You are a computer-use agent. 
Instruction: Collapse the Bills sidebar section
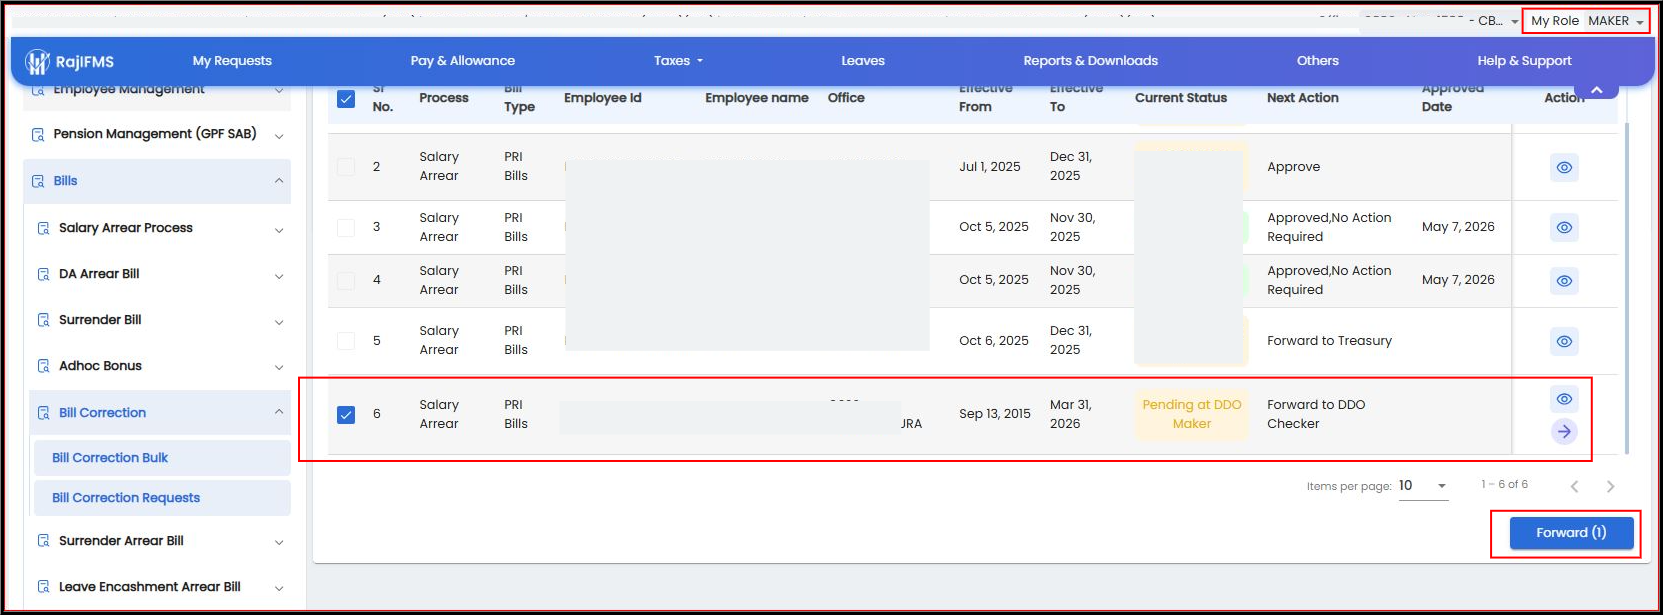279,181
